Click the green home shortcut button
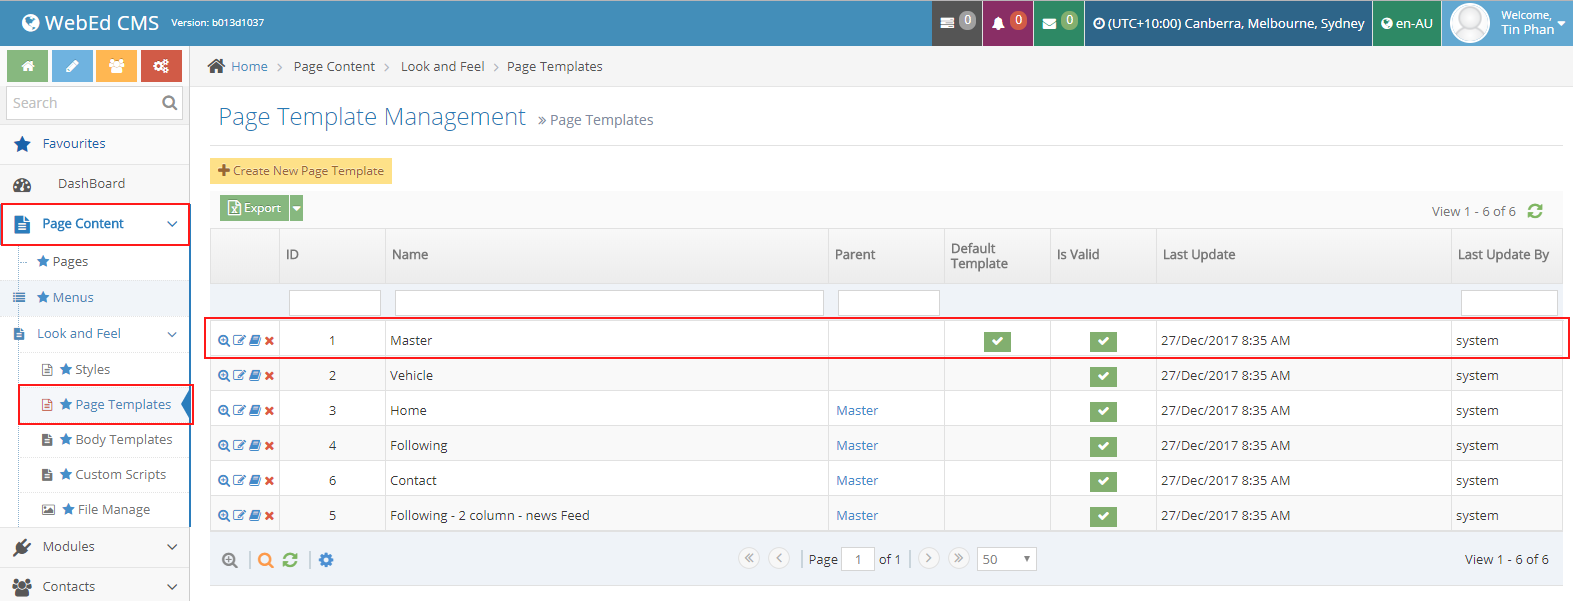The height and width of the screenshot is (601, 1573). [28, 66]
